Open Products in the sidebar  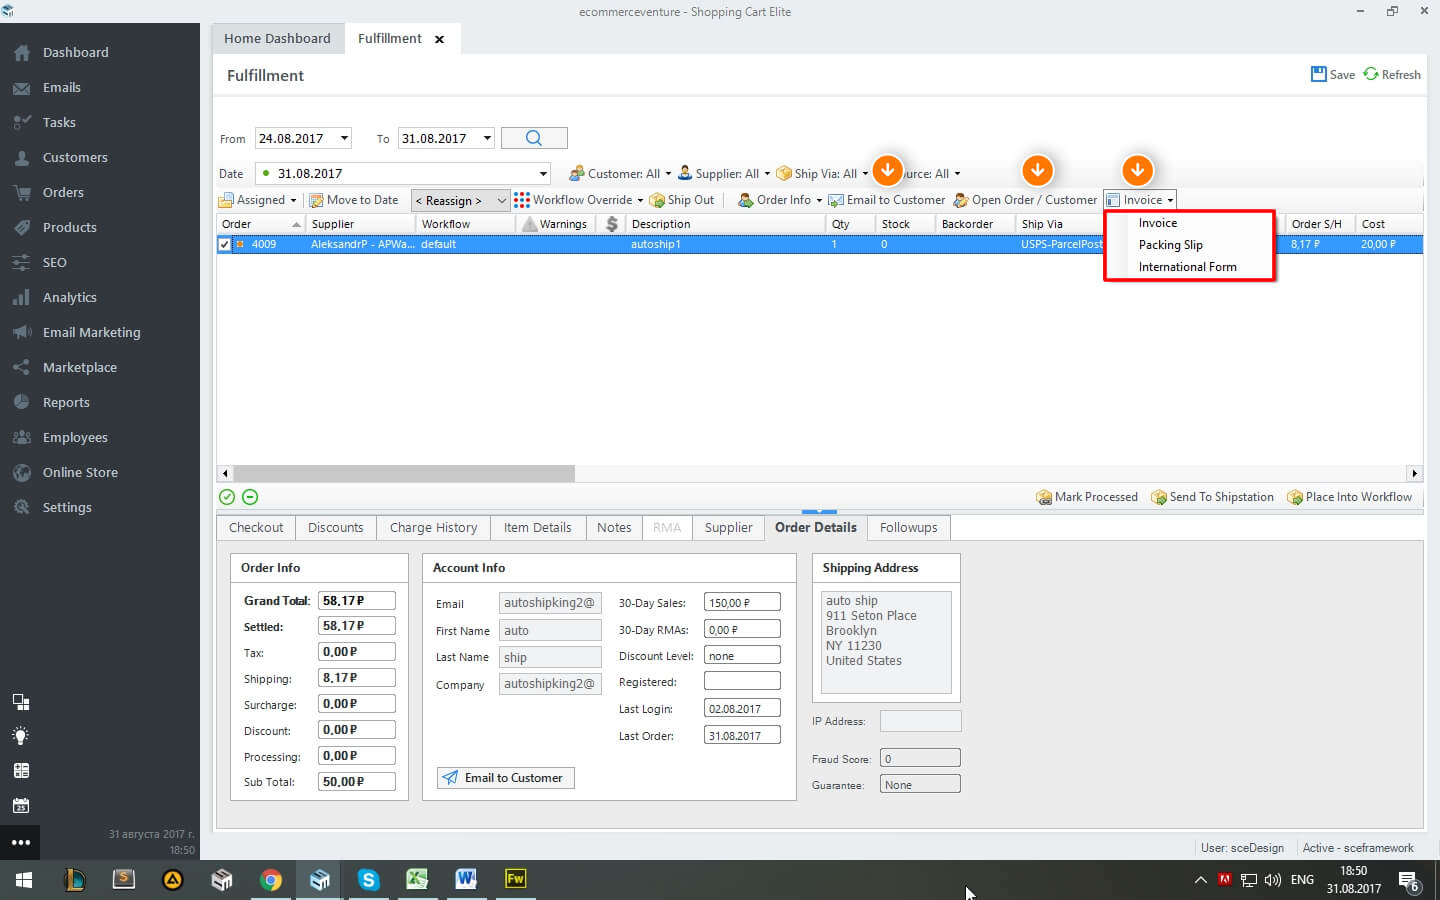69,227
